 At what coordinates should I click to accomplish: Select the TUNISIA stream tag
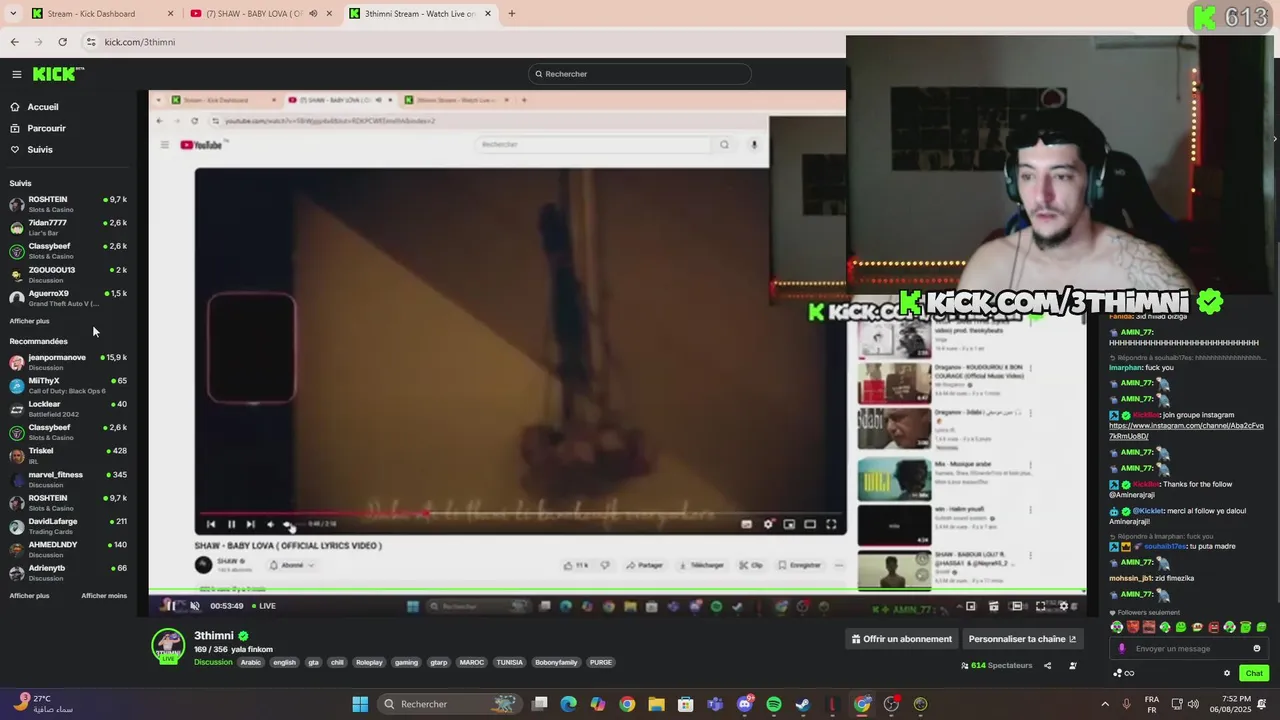coord(510,662)
